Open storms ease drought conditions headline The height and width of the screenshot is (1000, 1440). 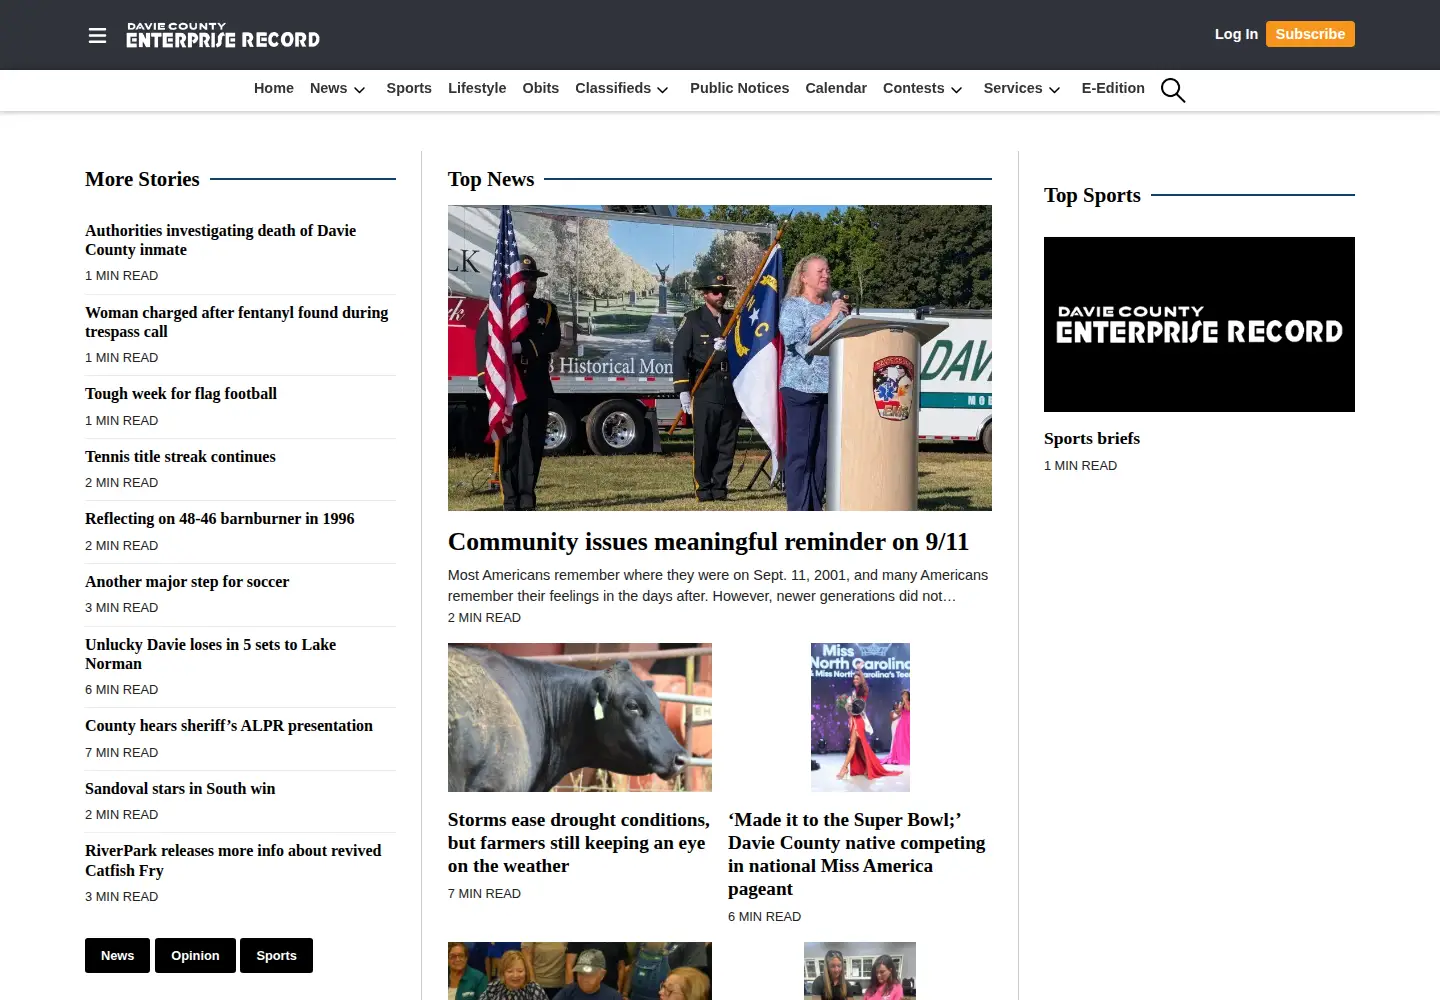[579, 843]
